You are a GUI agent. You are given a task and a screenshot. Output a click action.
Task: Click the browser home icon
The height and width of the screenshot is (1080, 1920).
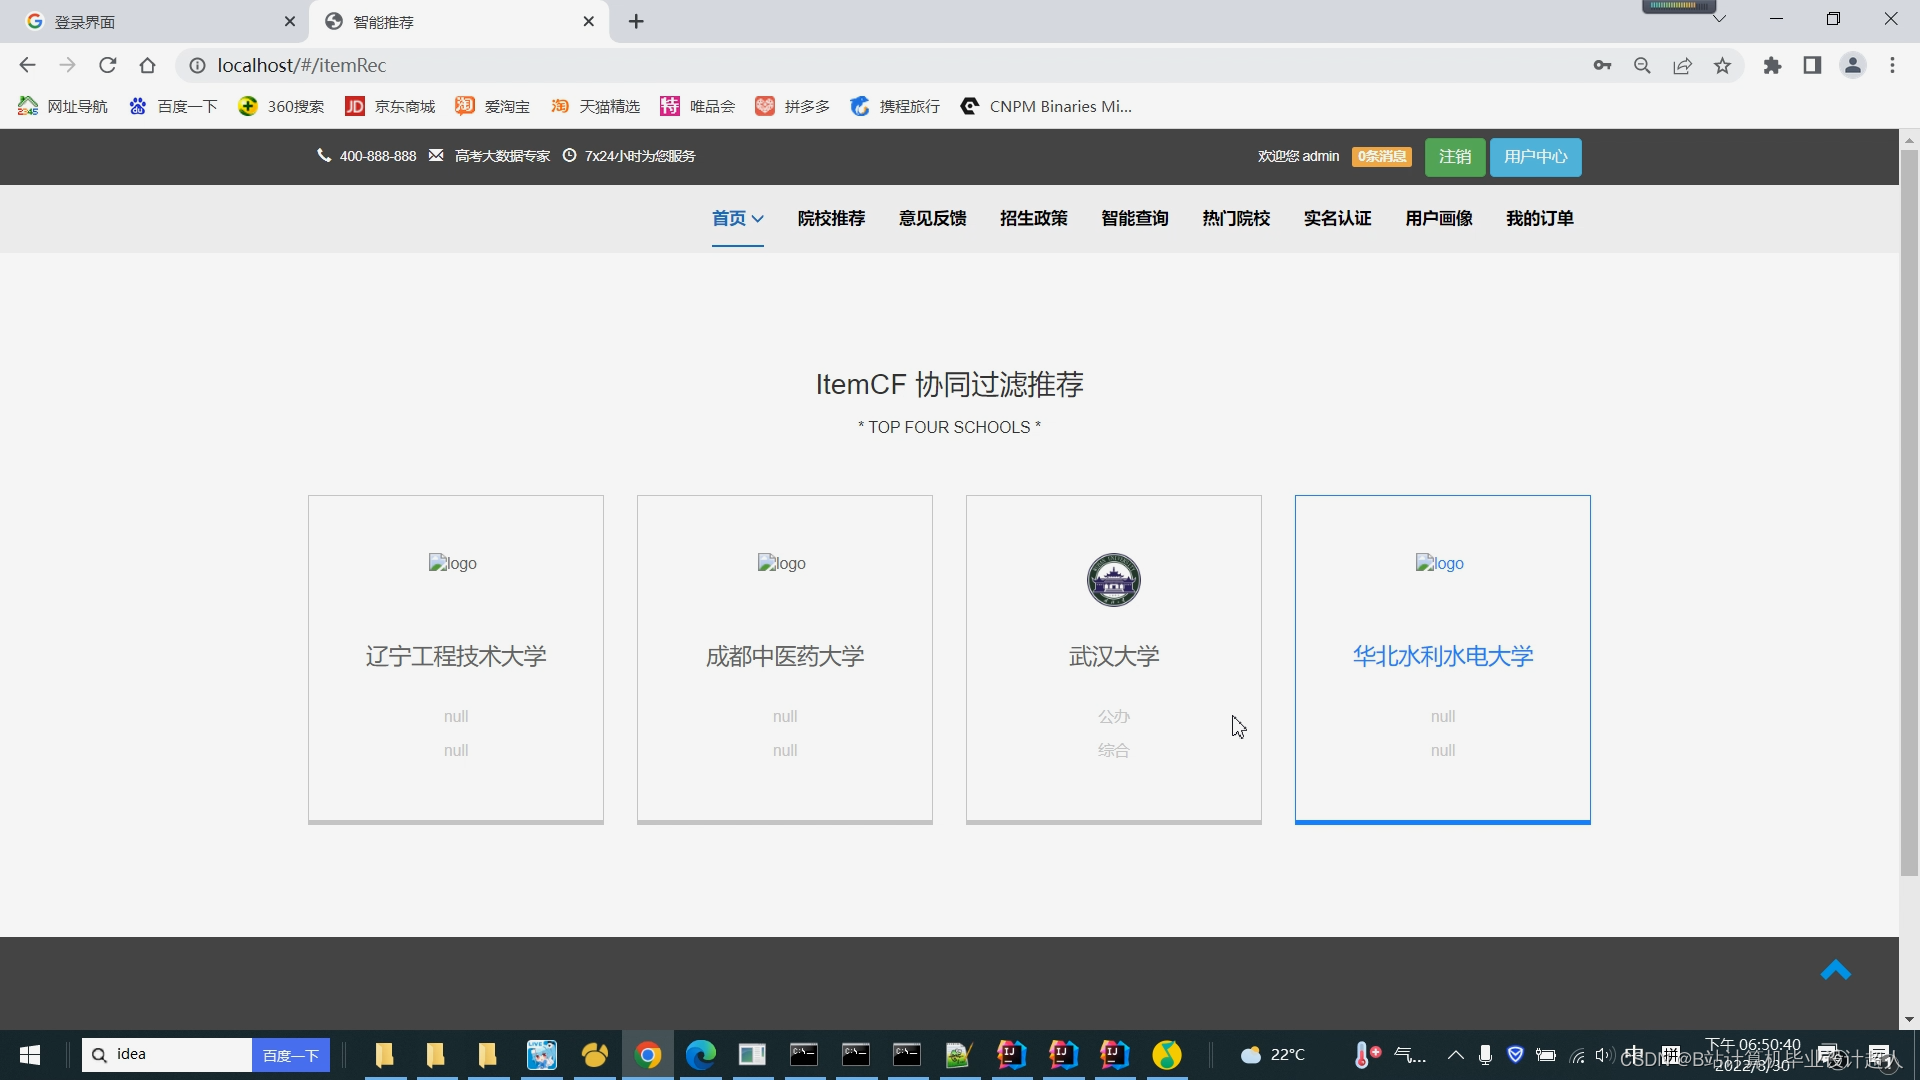pos(148,65)
